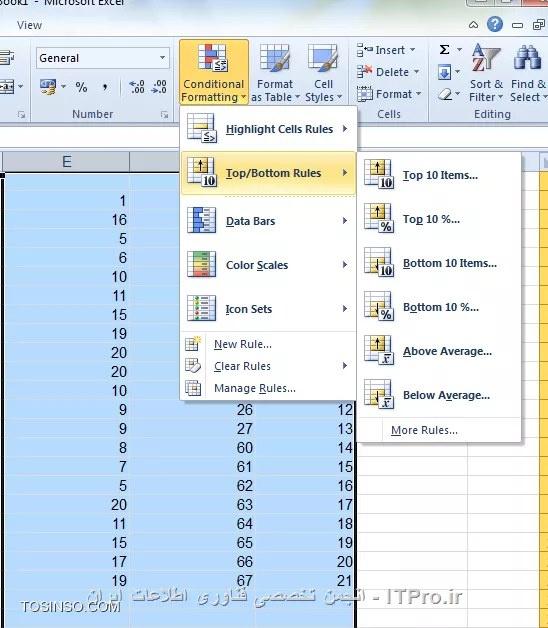Open Format as Table gallery
This screenshot has width=548, height=628.
click(275, 72)
